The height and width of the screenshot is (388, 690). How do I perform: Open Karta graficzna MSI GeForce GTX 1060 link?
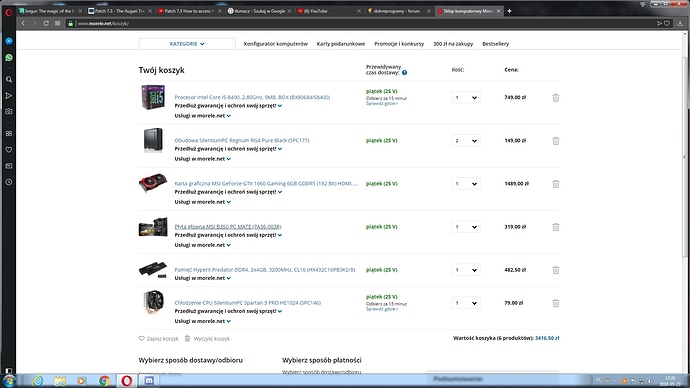(x=266, y=183)
